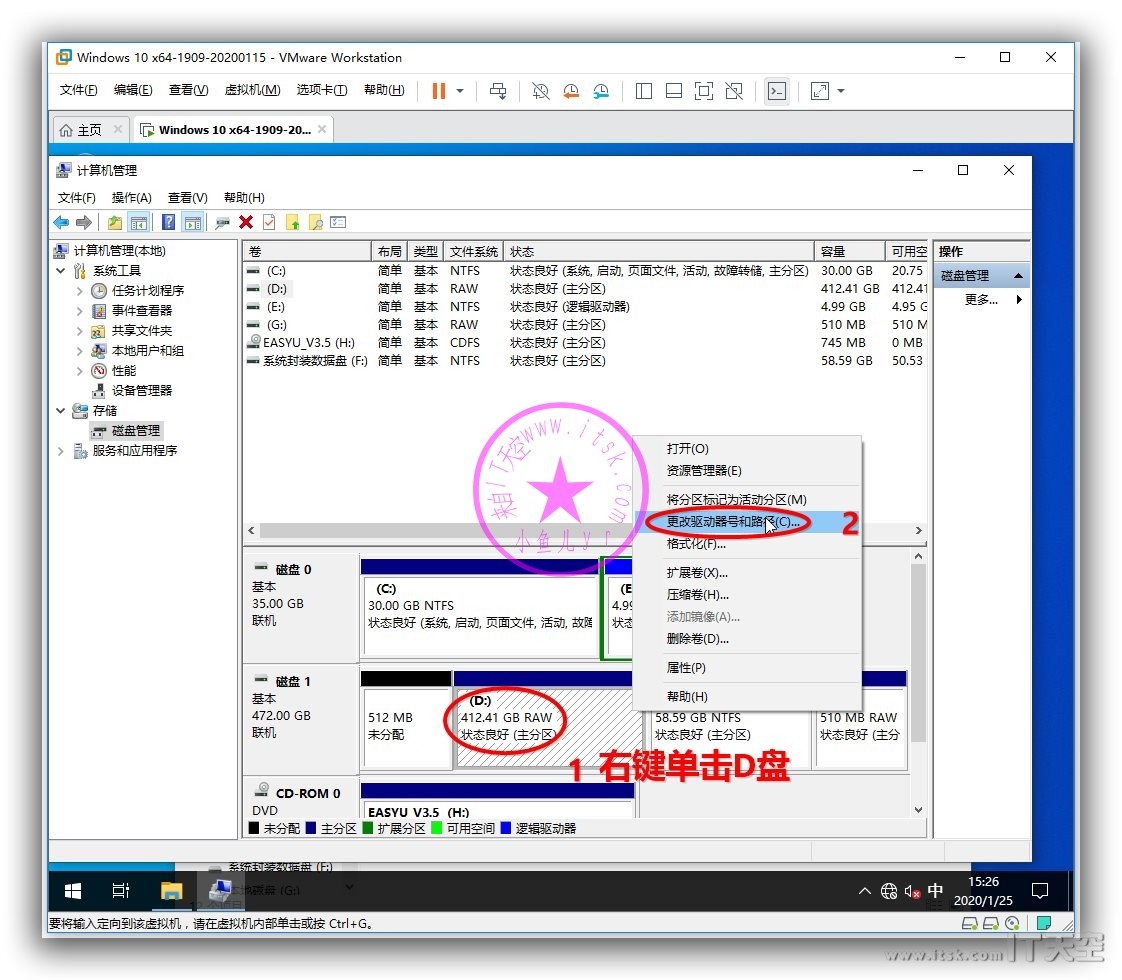1122x980 pixels.
Task: Collapse the 系统工具 tree node
Action: pos(61,270)
